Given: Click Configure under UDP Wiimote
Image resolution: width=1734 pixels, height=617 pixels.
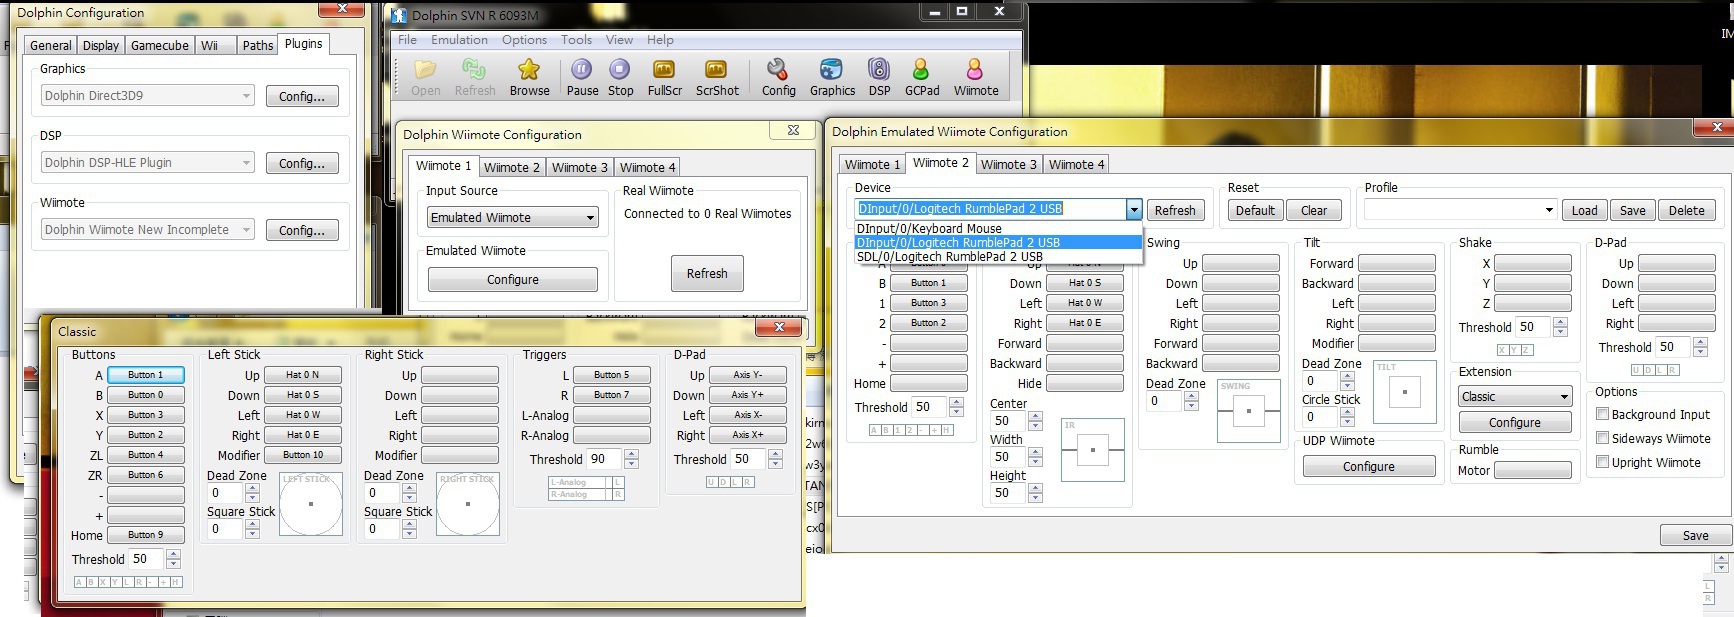Looking at the screenshot, I should [x=1369, y=467].
